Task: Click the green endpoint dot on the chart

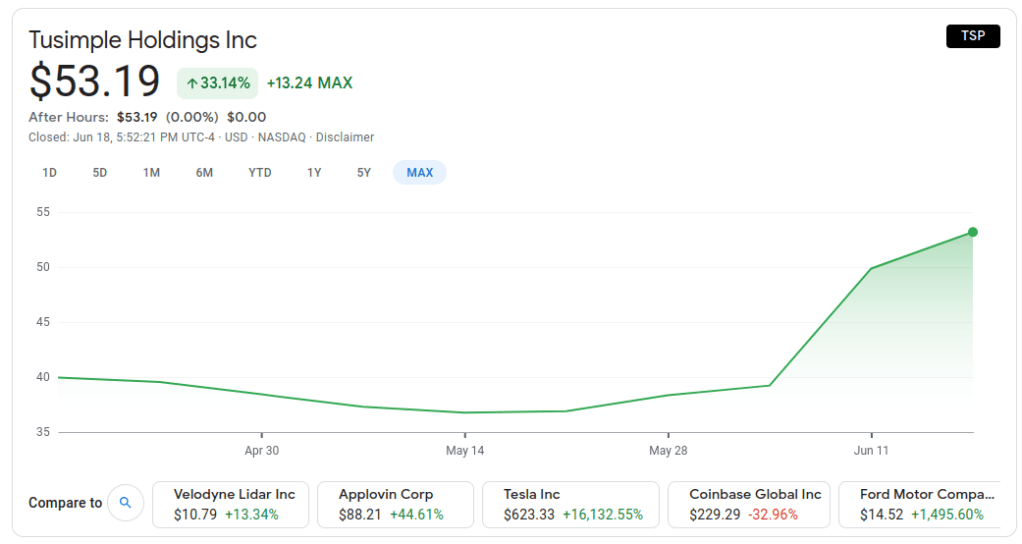Action: (972, 232)
